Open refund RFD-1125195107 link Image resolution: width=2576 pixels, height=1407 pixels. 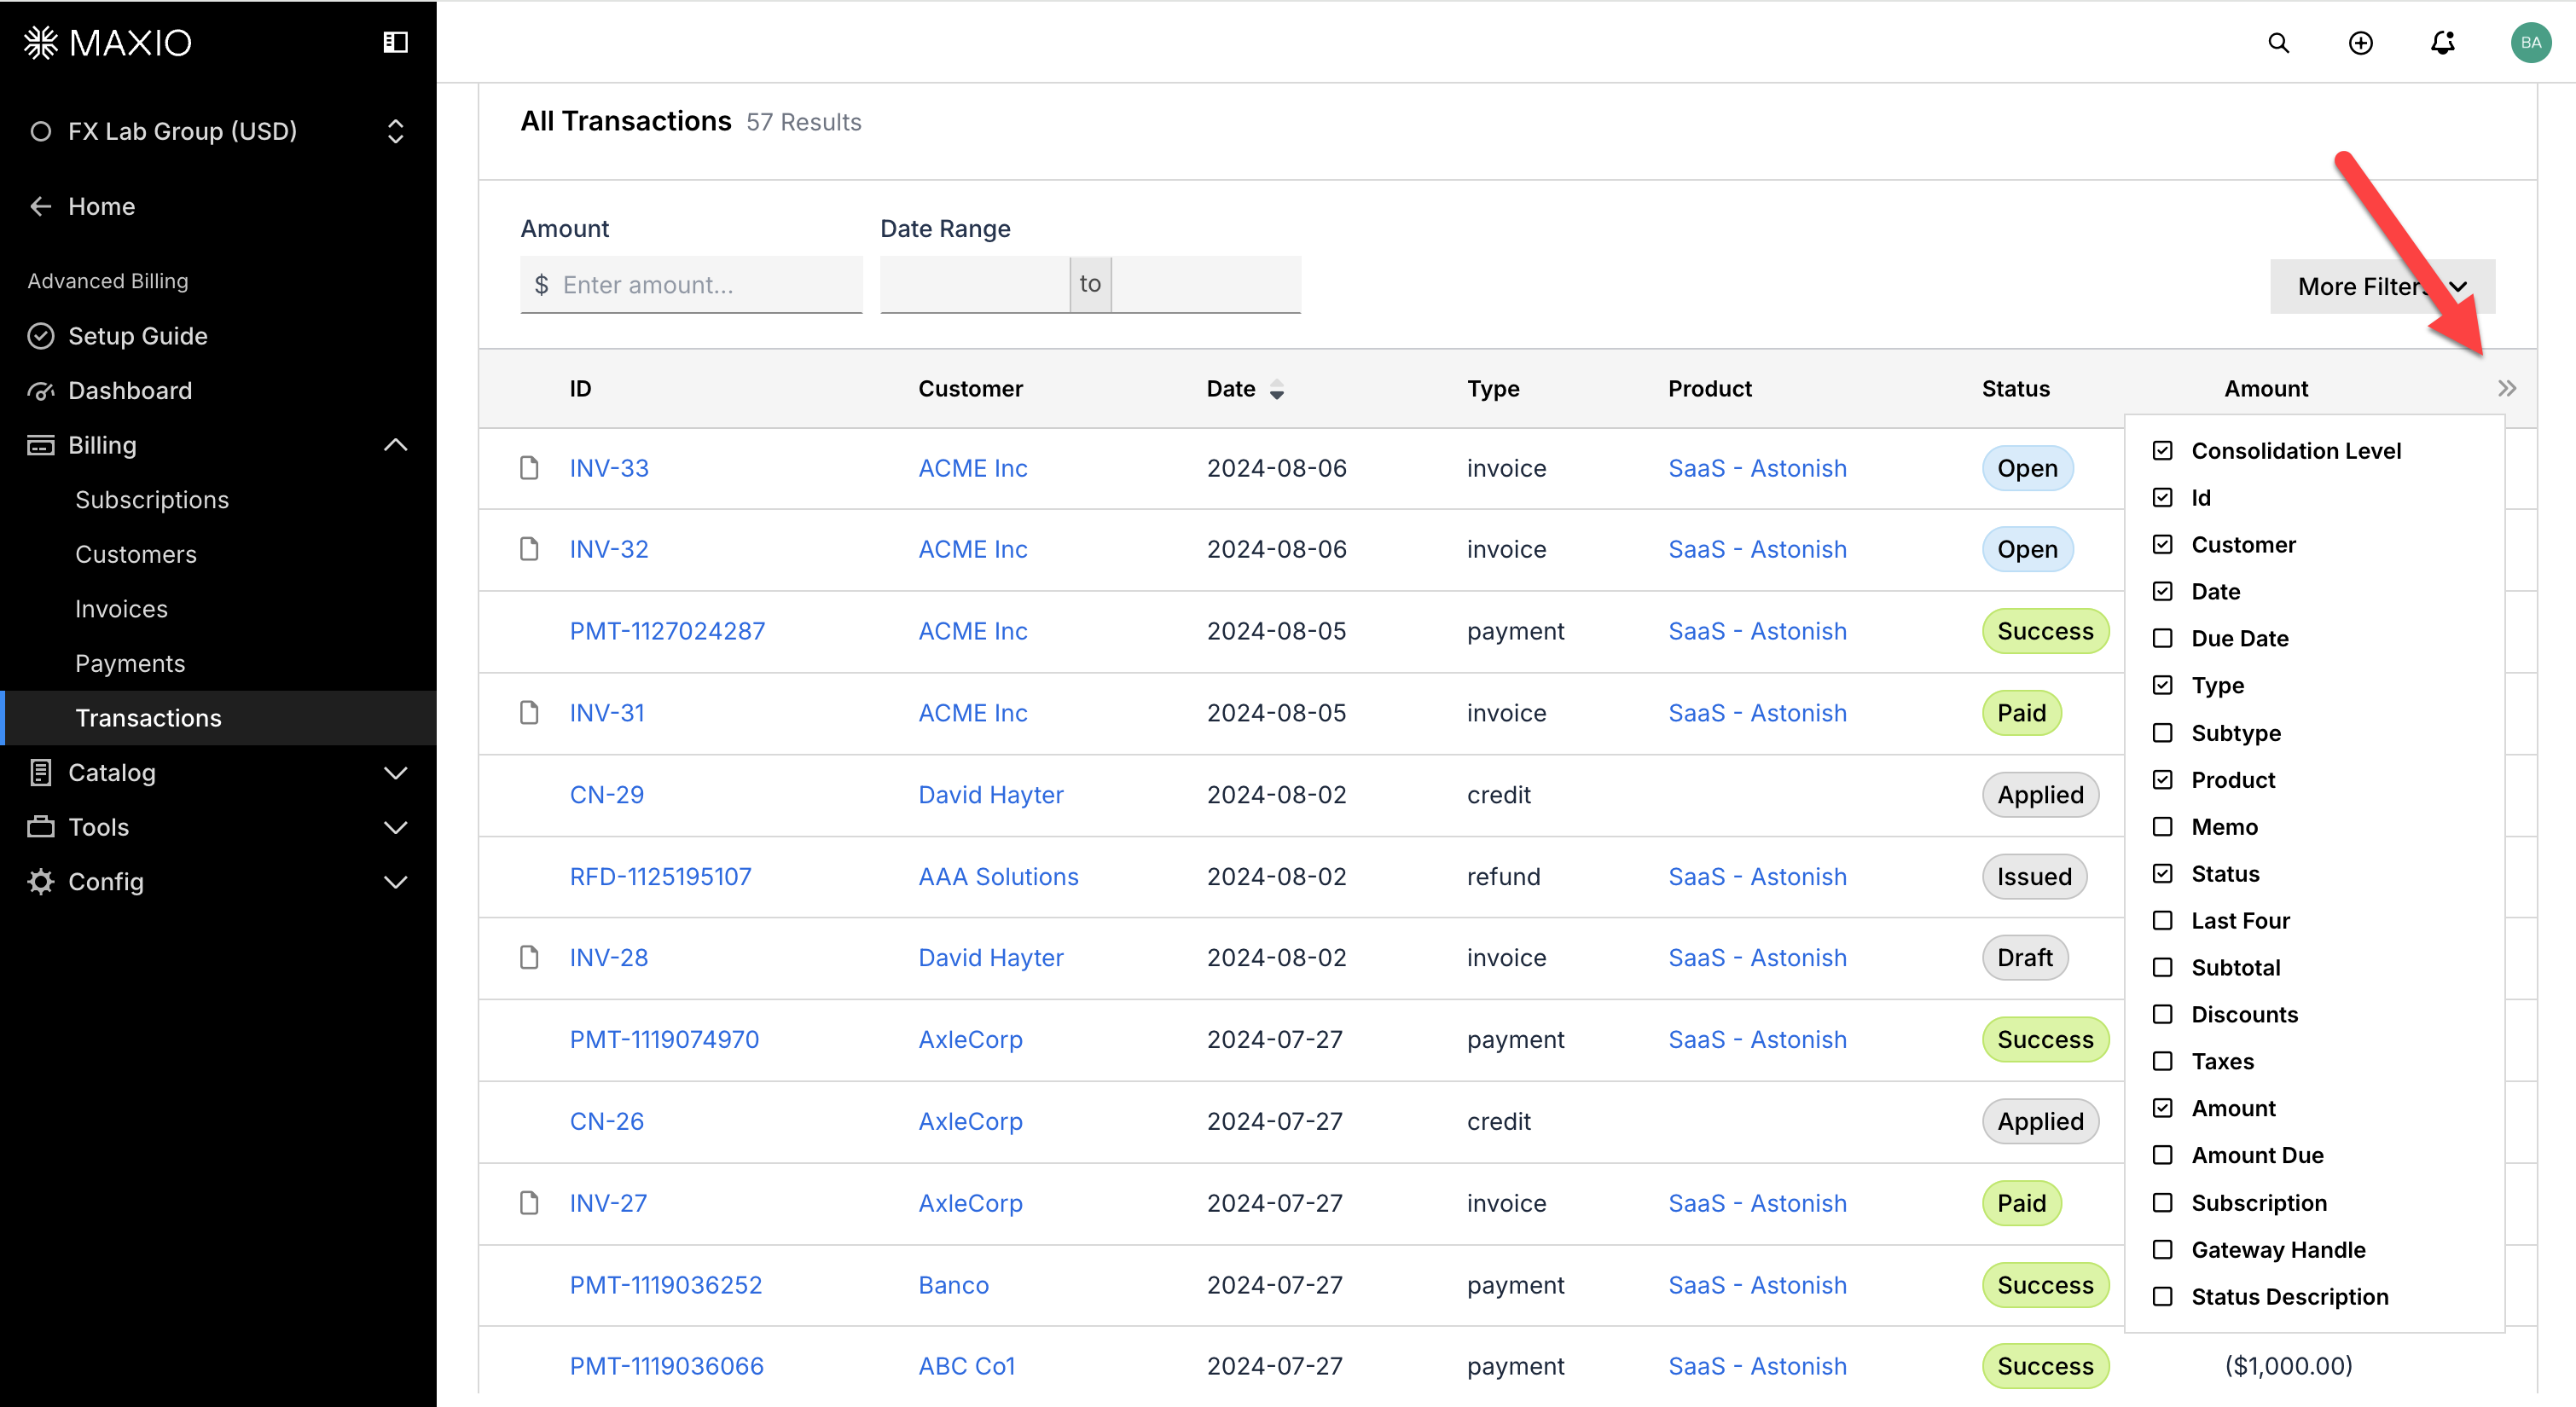tap(660, 877)
